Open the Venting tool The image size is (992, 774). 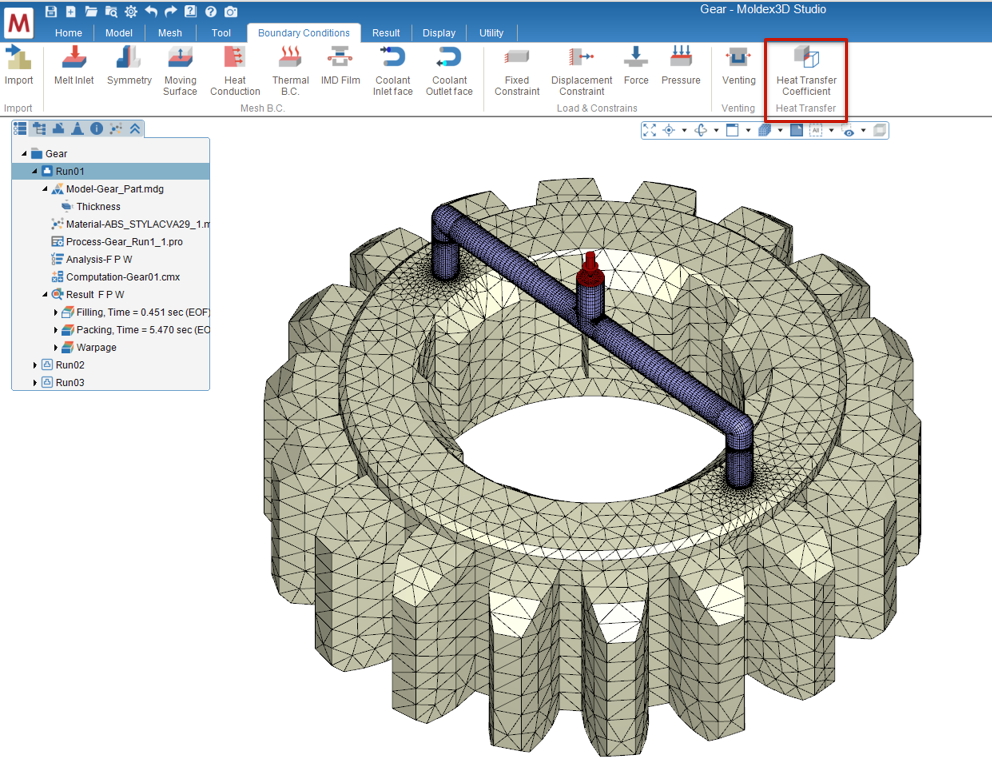[x=738, y=66]
